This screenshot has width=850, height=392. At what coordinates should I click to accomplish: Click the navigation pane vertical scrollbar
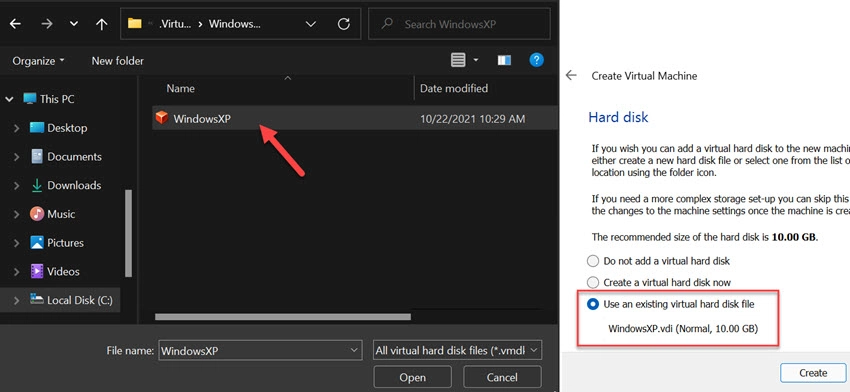click(129, 233)
